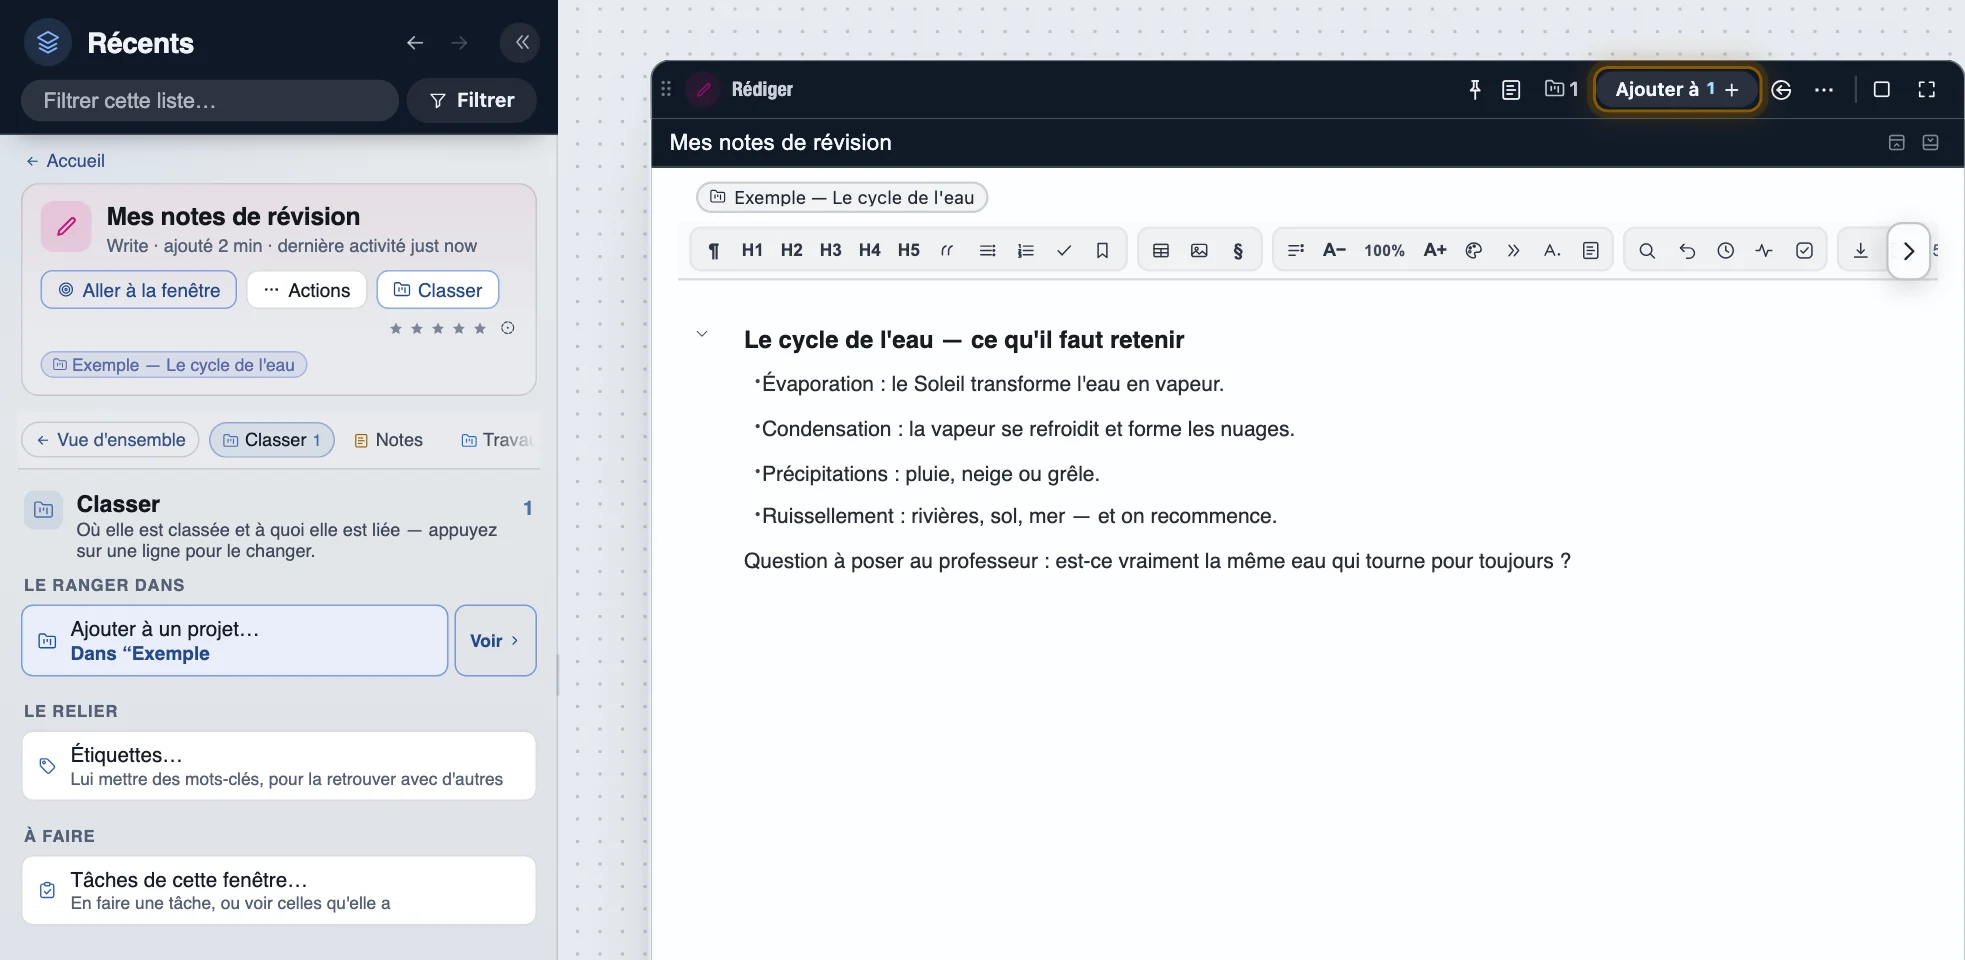Undo the last edit
Screen dimensions: 1965x960
tap(1687, 251)
